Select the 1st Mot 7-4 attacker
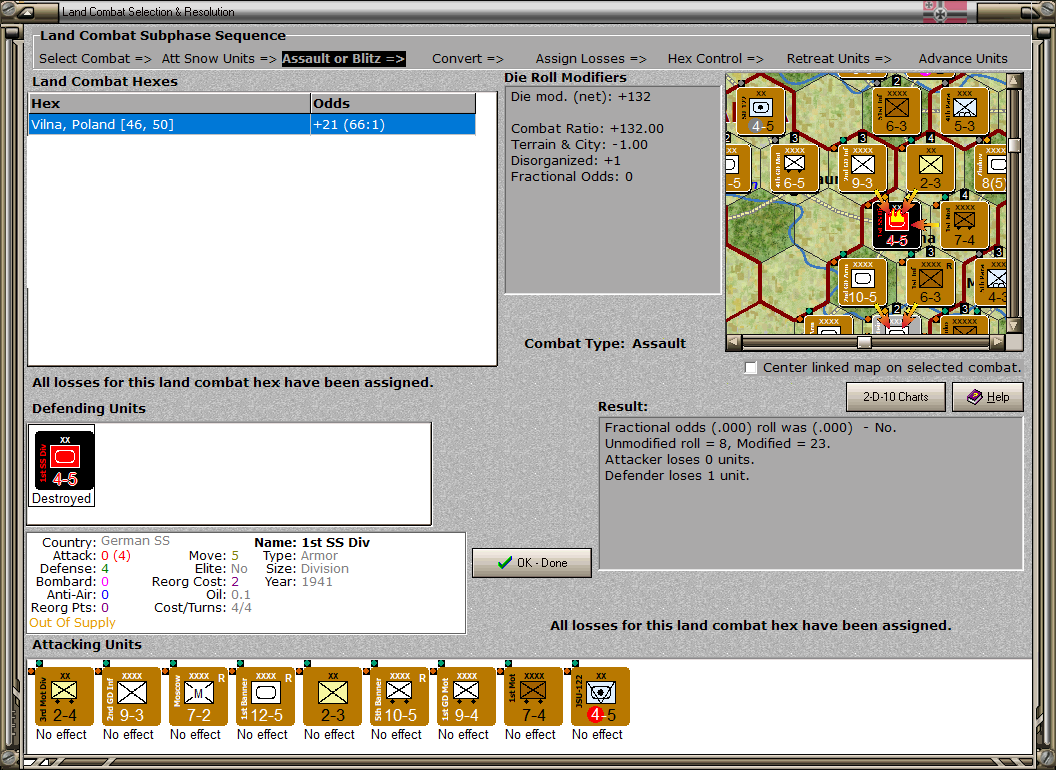 coord(533,697)
